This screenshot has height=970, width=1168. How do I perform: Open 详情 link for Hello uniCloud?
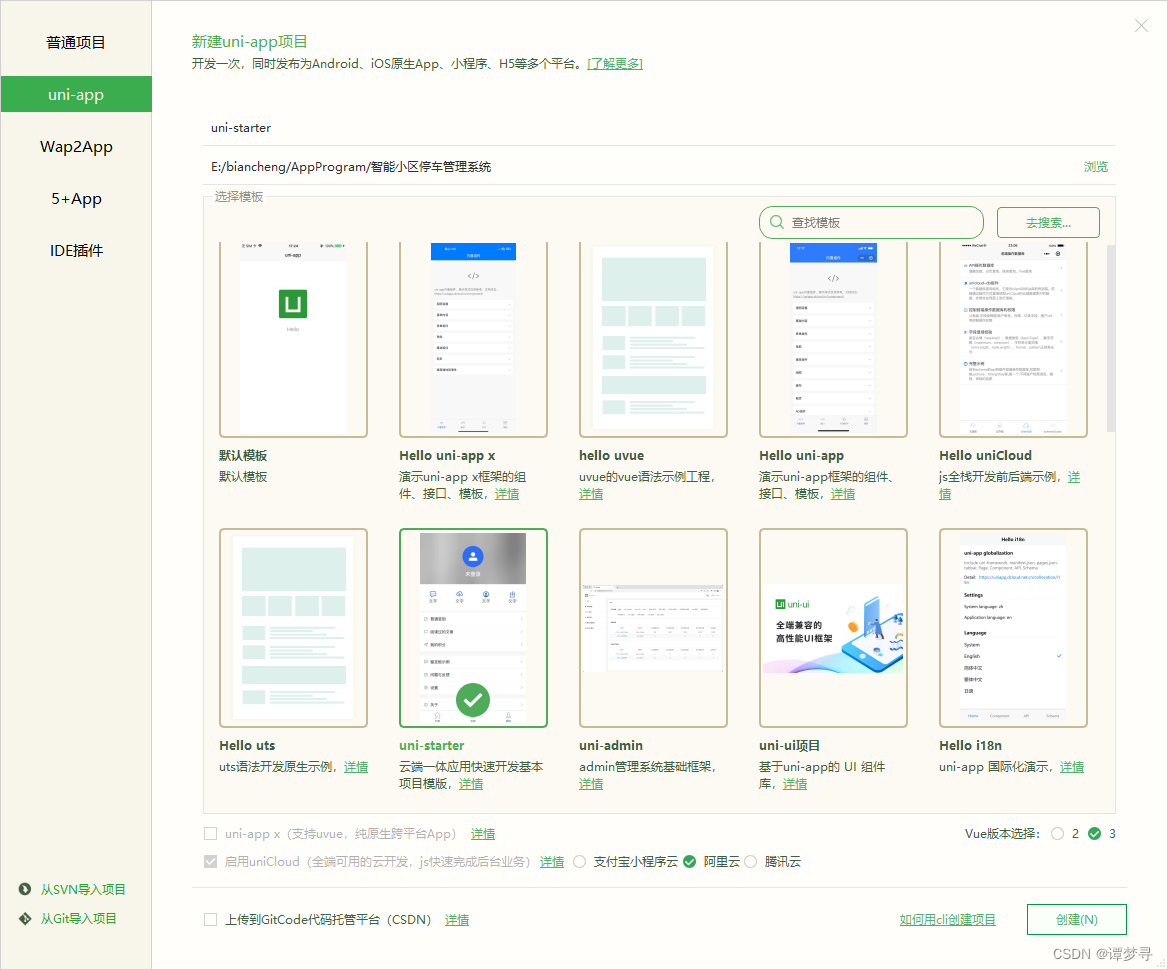click(1073, 477)
